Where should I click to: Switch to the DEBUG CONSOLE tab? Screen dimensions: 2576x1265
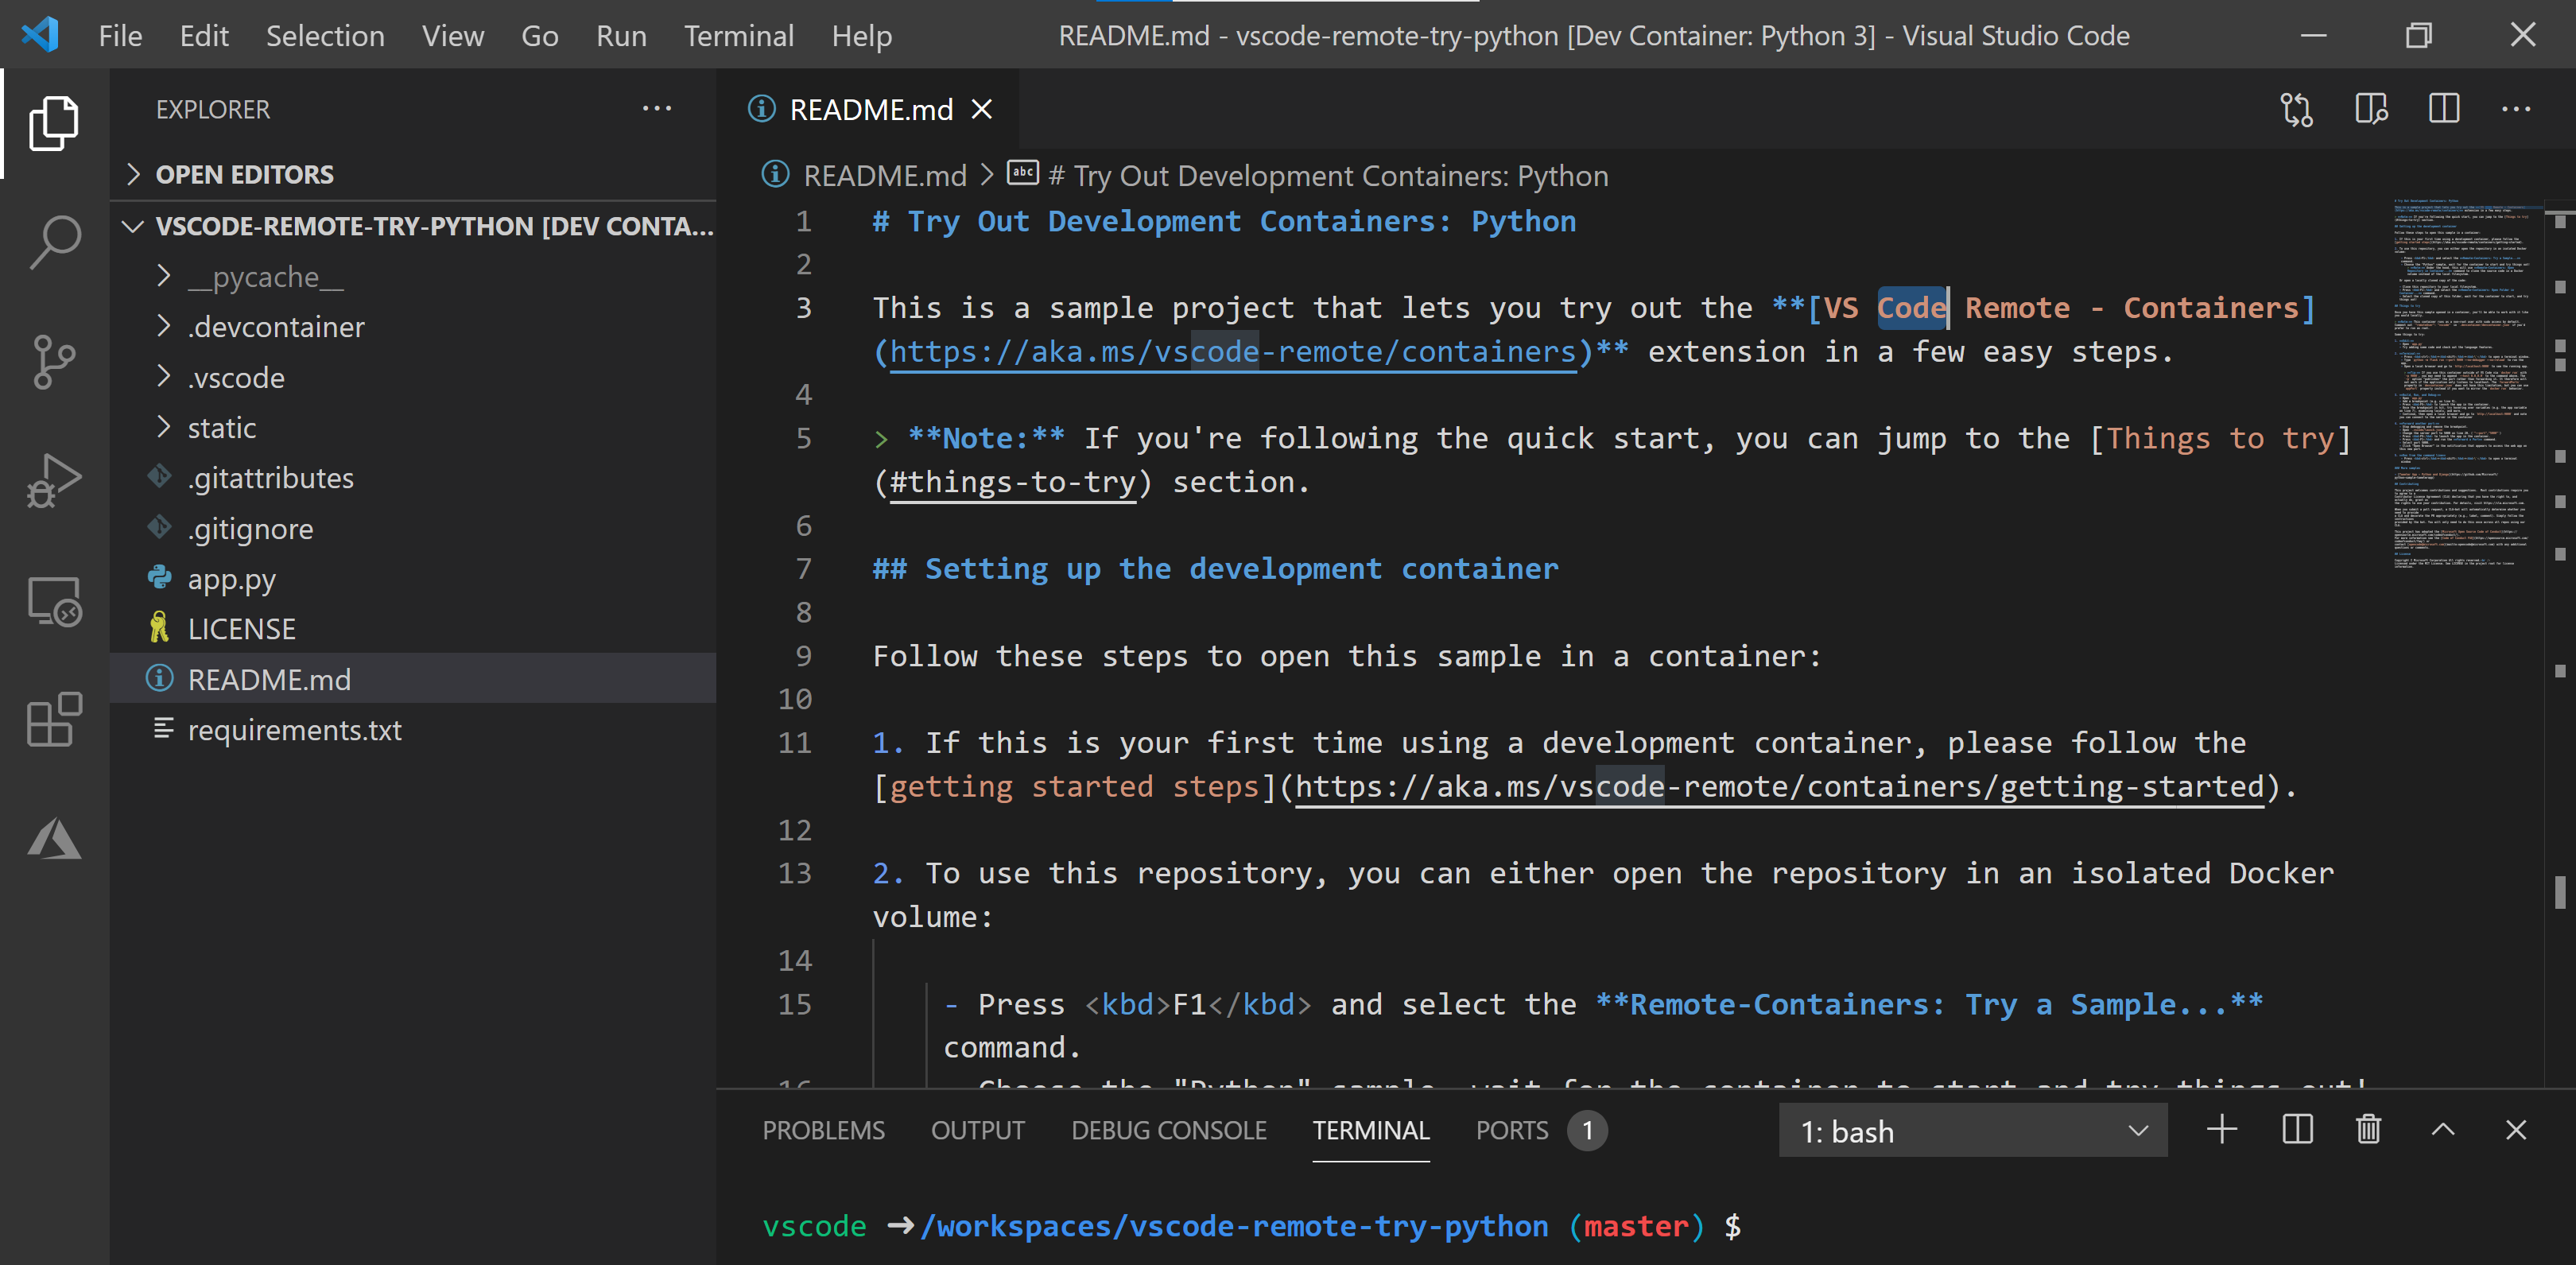point(1168,1130)
